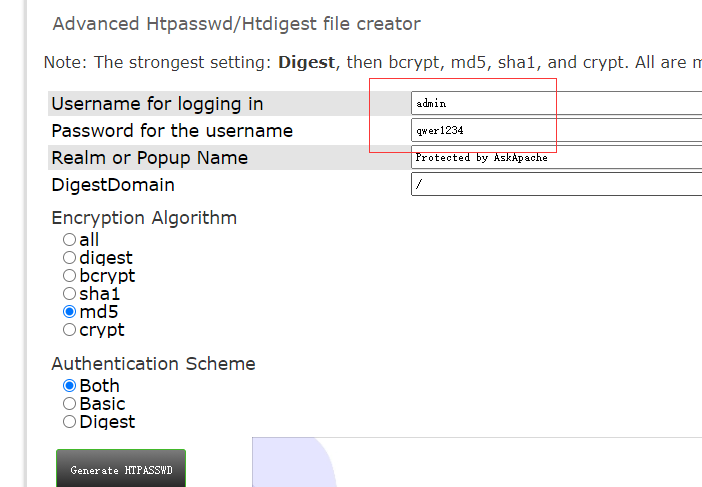The height and width of the screenshot is (487, 702).
Task: Select the crypt encryption option
Action: (69, 330)
